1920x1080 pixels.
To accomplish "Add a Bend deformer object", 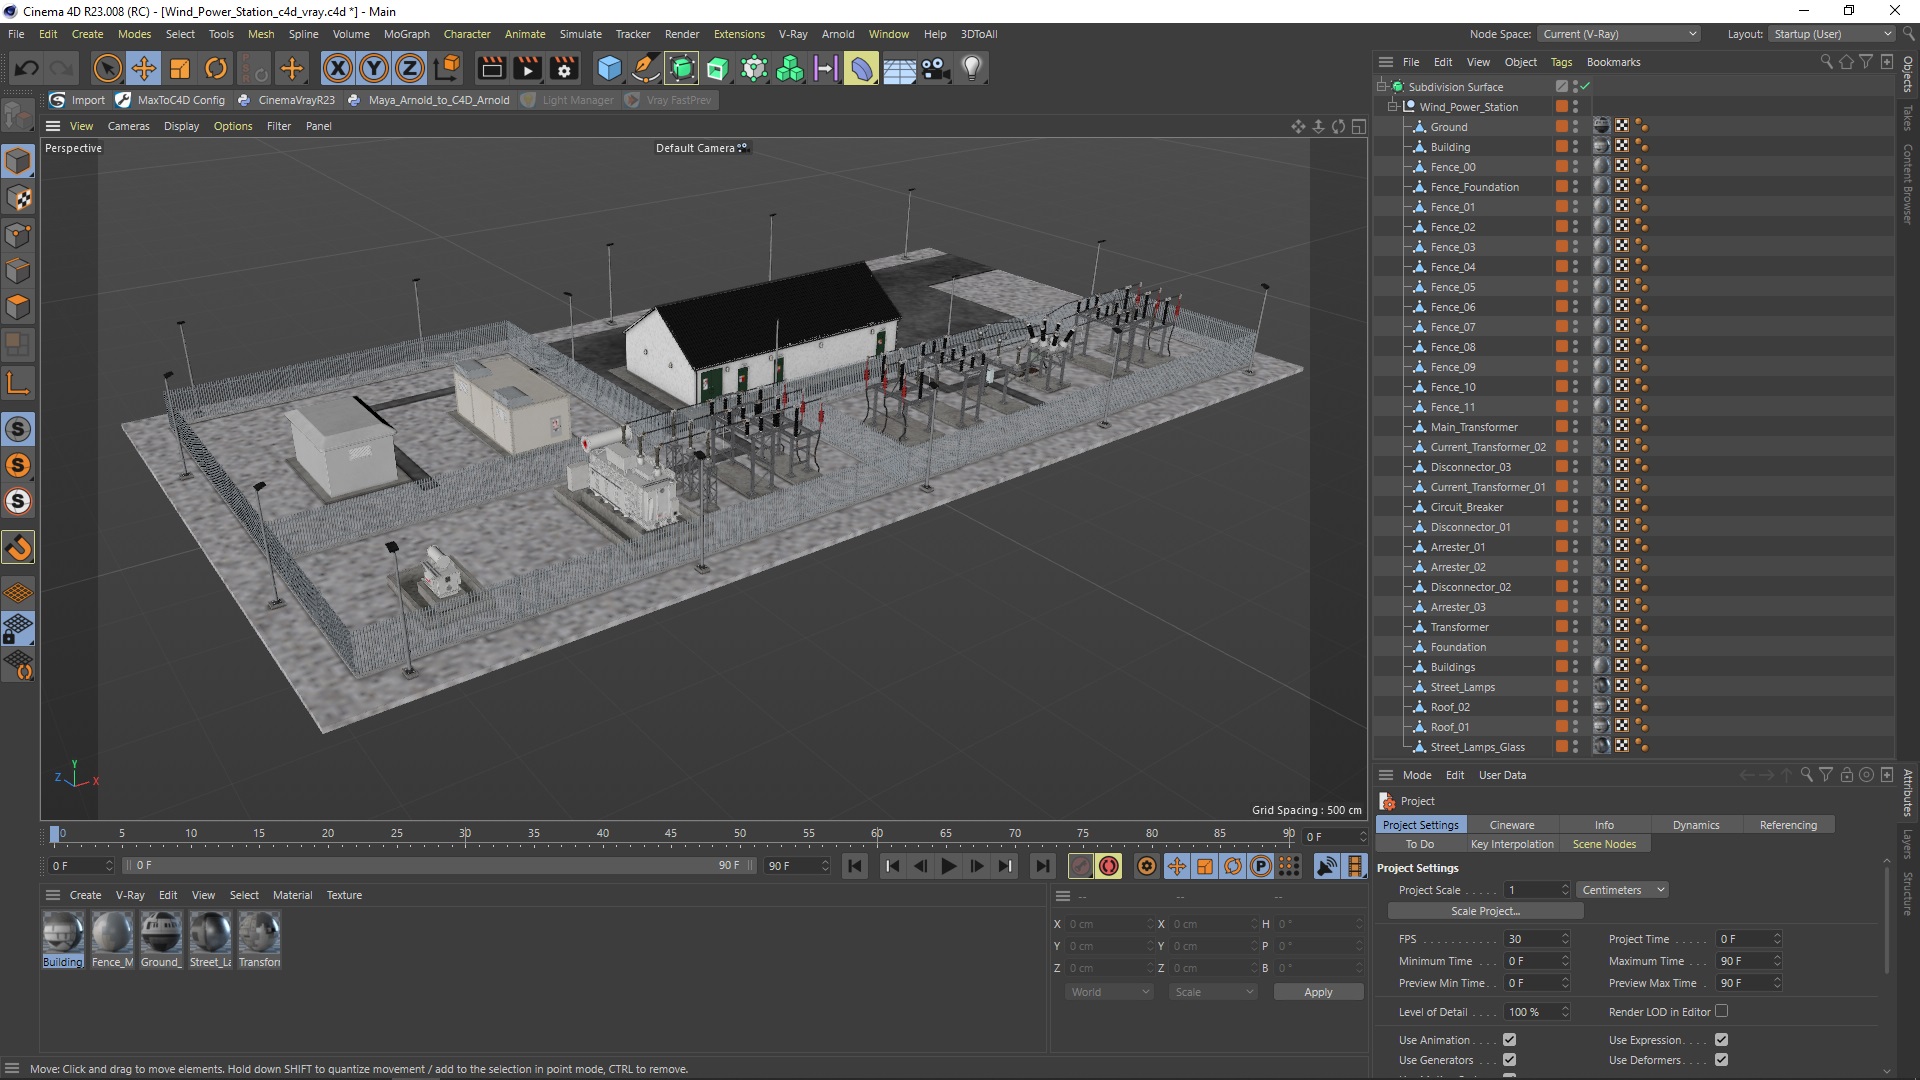I will pyautogui.click(x=861, y=68).
